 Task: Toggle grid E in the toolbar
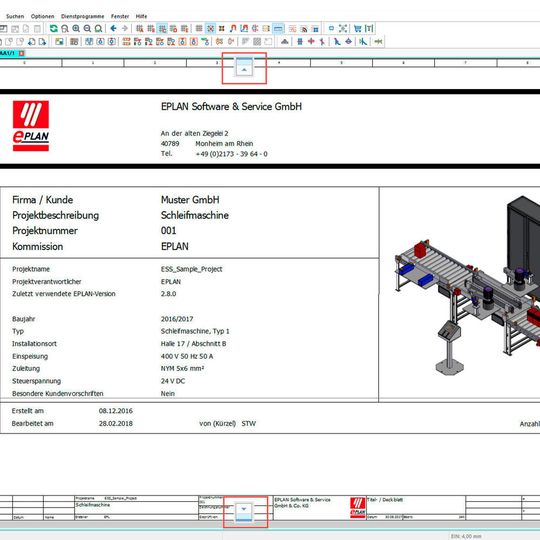(185, 29)
